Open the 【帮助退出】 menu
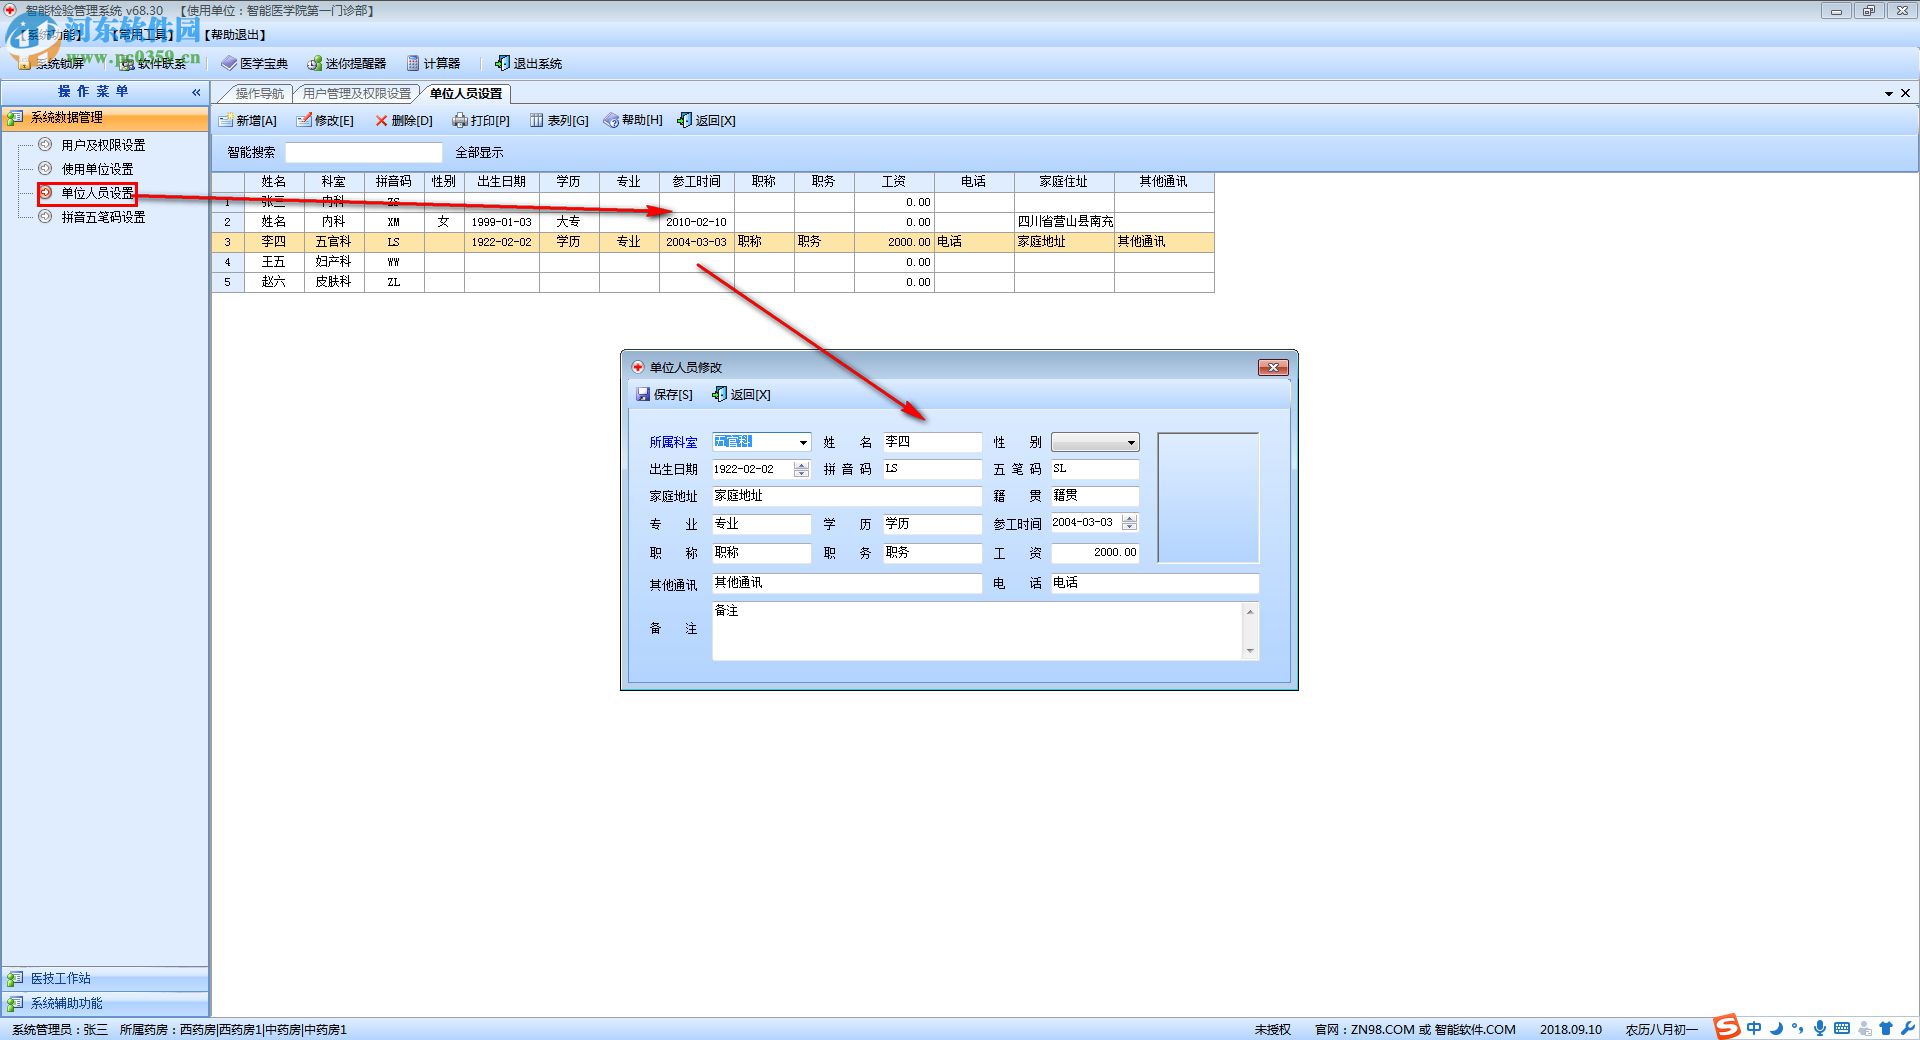Screen dimensions: 1920x1040 pos(236,35)
